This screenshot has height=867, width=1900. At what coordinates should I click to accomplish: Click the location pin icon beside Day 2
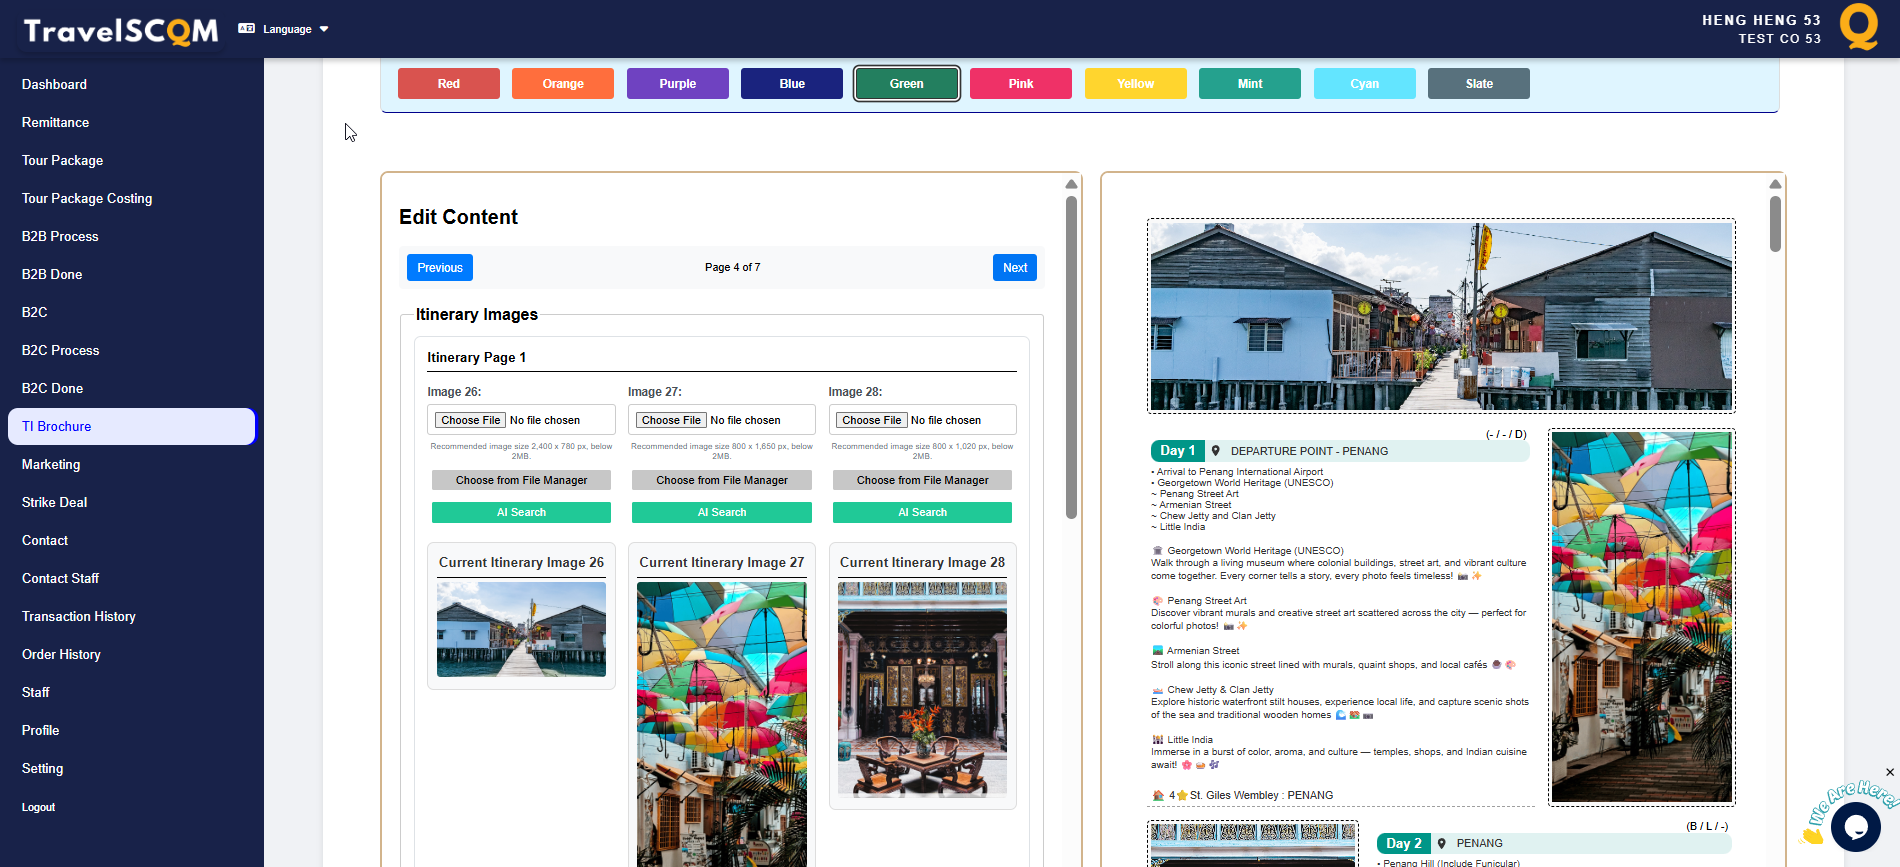point(1442,843)
